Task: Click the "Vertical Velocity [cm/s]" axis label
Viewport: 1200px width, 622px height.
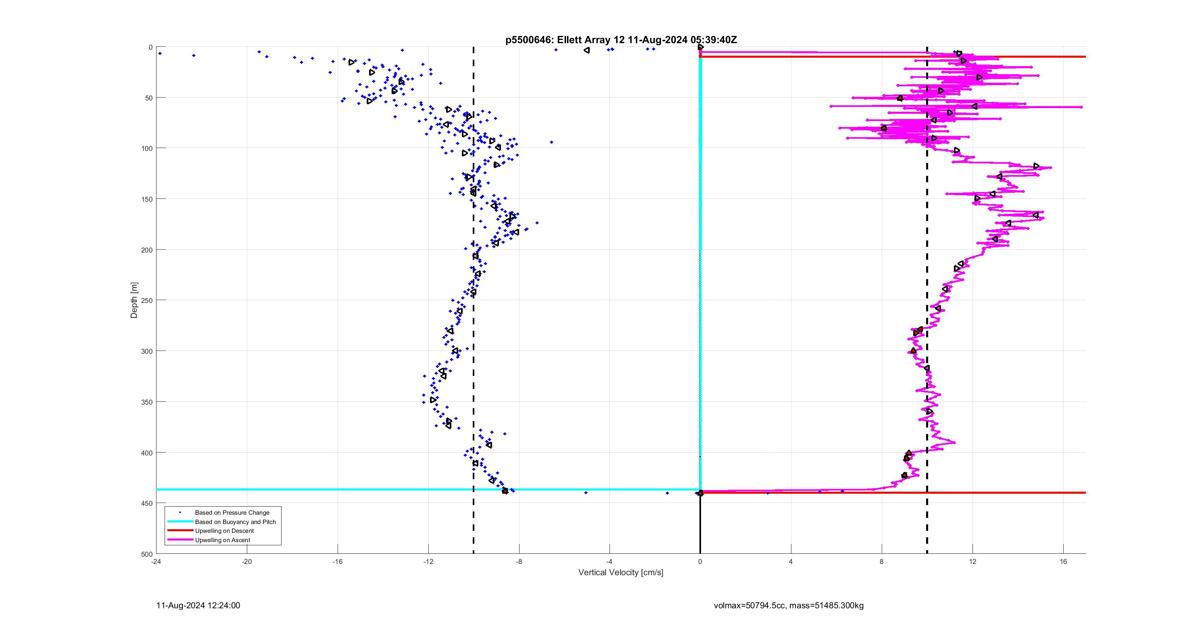Action: tap(621, 572)
